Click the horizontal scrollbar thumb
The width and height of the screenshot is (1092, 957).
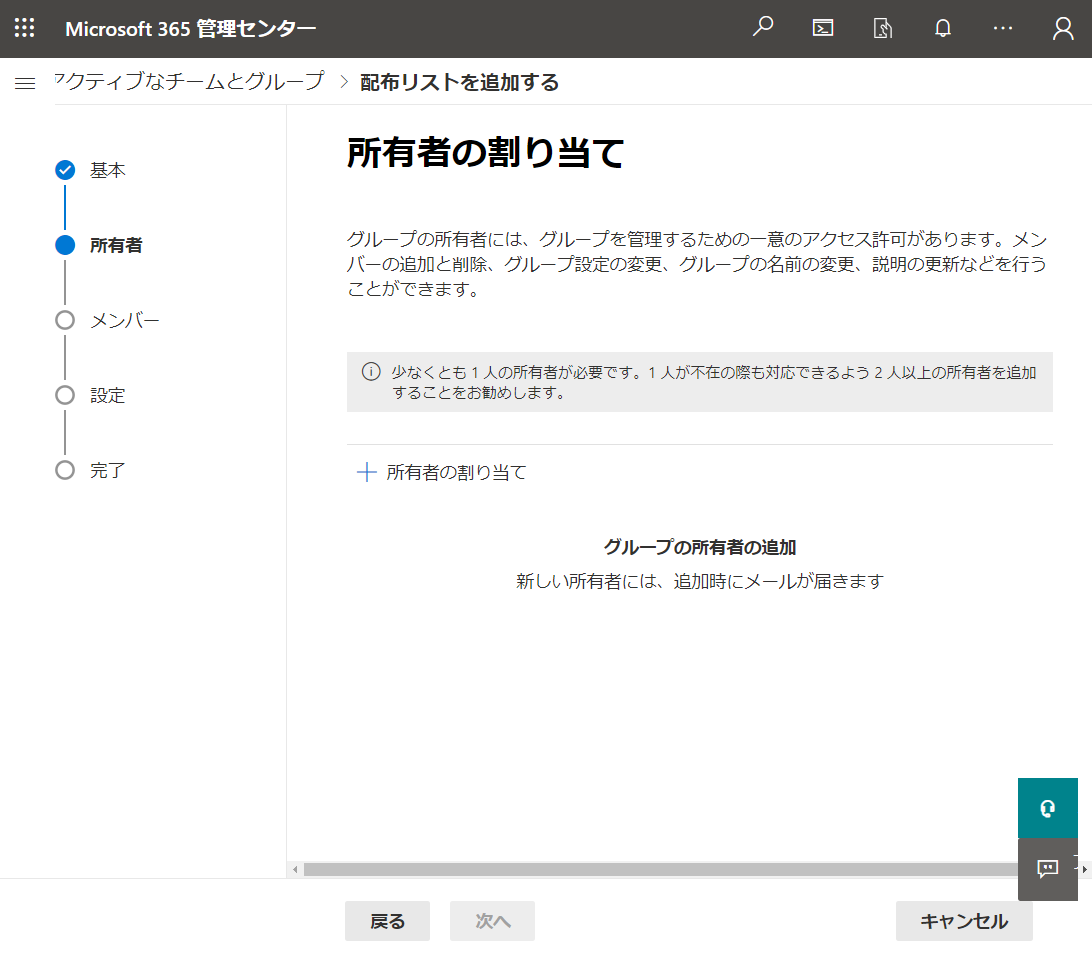pos(660,869)
